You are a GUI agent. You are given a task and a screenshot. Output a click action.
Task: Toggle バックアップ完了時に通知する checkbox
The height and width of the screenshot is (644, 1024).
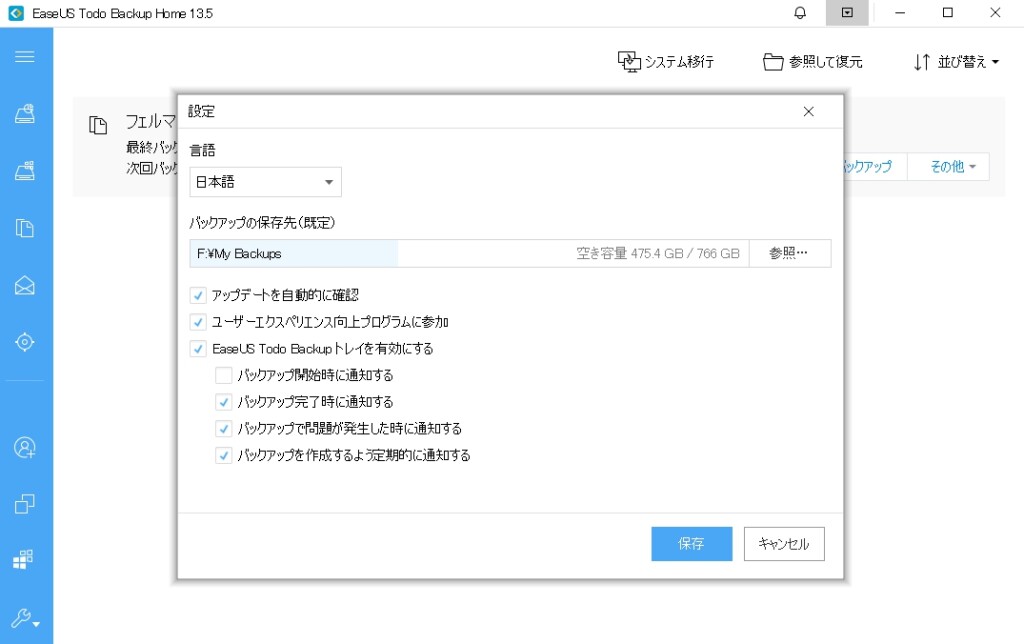pos(223,402)
